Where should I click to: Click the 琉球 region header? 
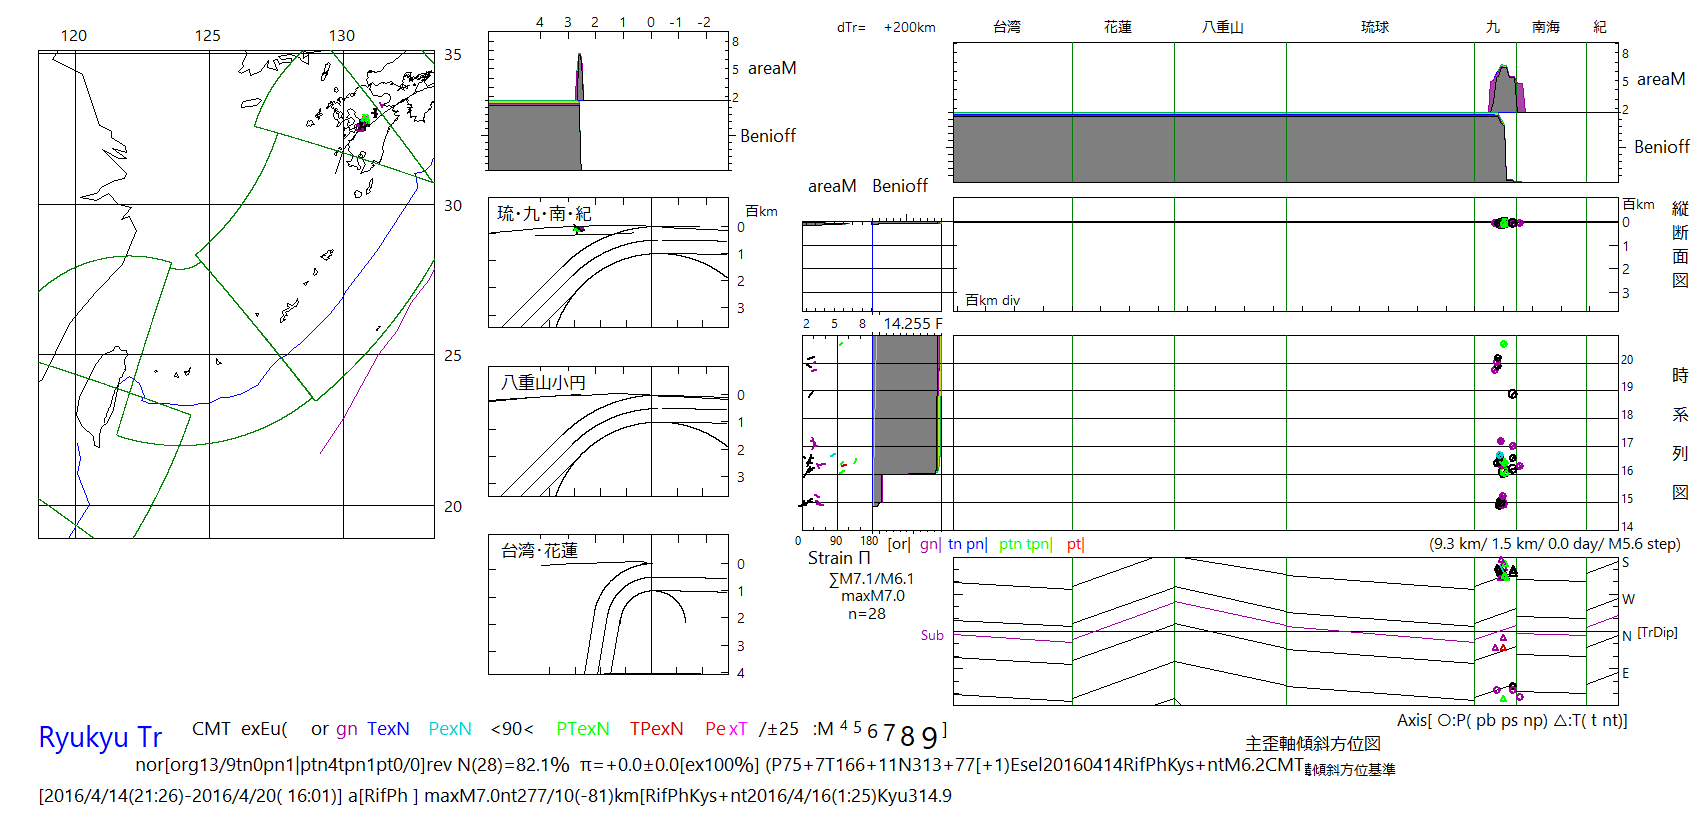[x=1375, y=27]
